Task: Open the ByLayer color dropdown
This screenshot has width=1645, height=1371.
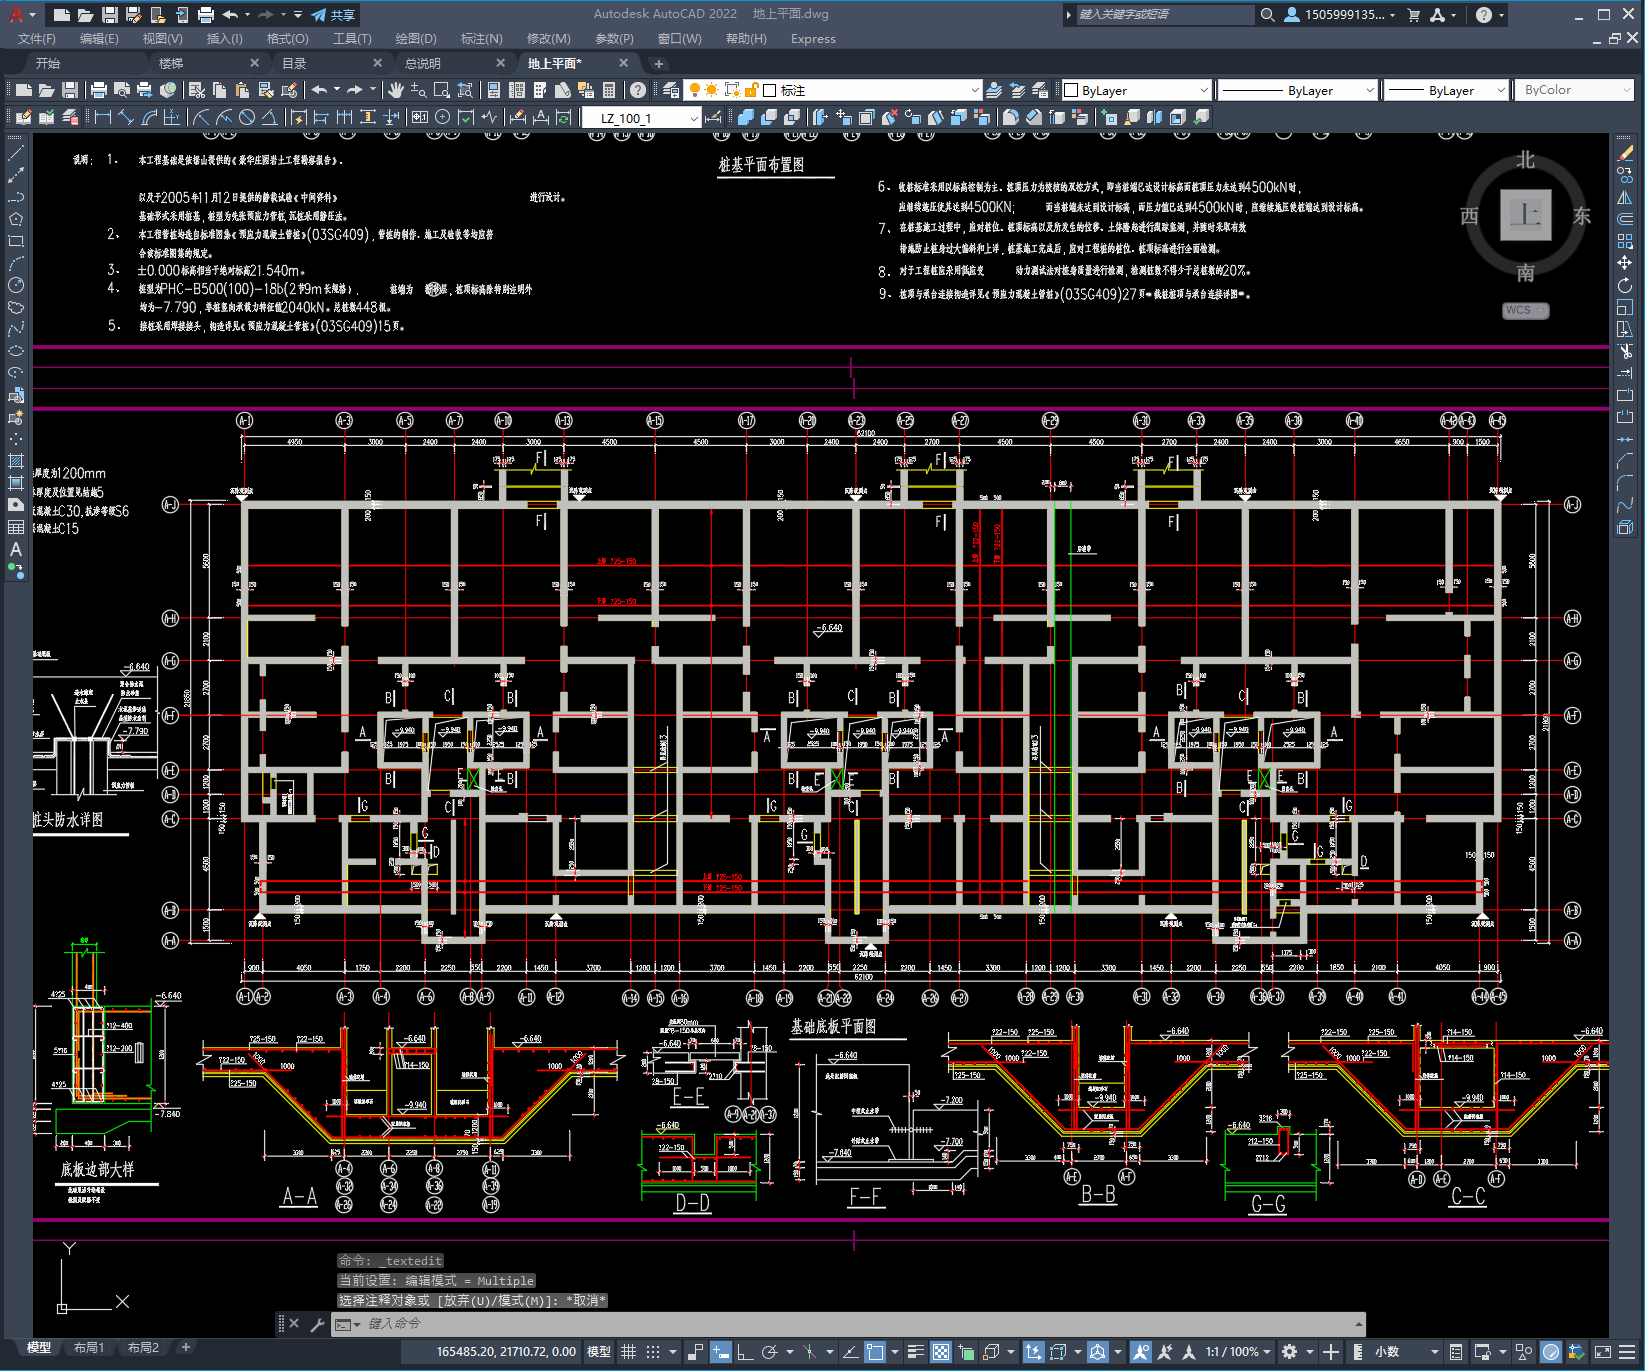Action: point(1136,90)
